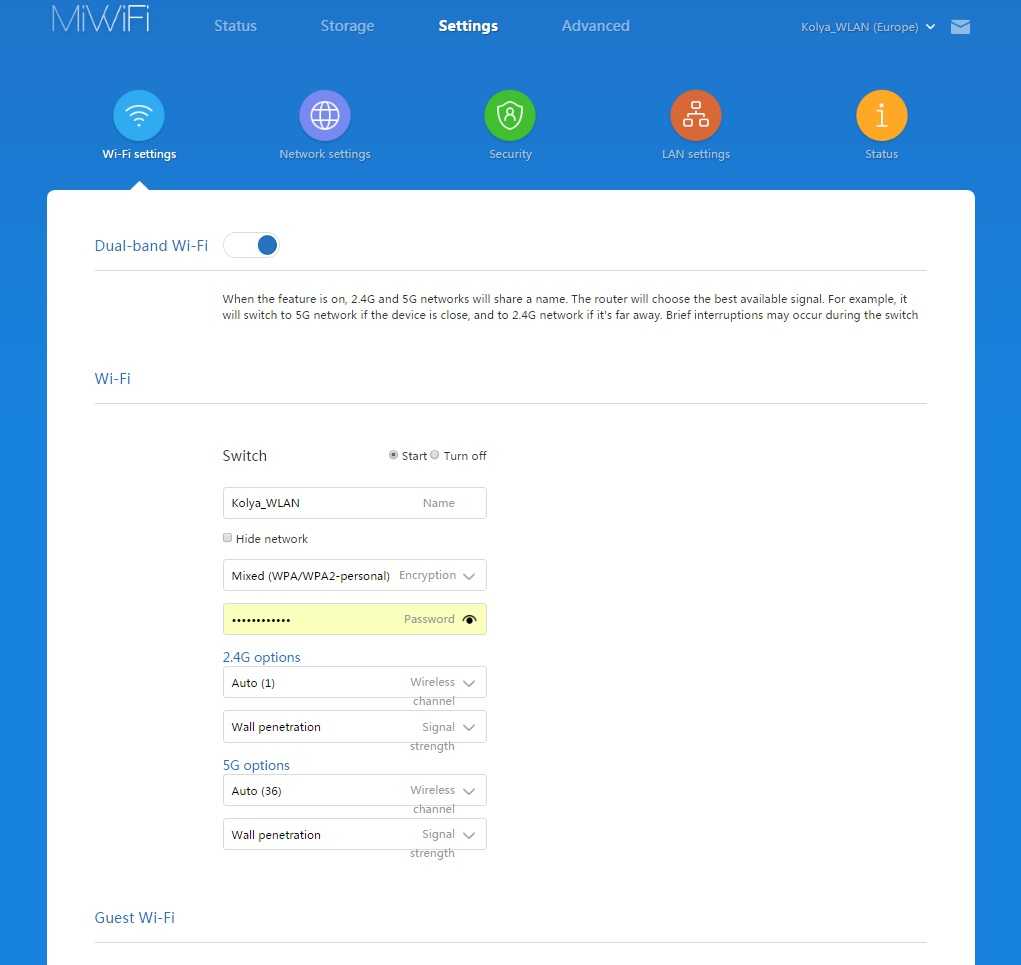
Task: Open the 2.4G Wireless channel dropdown
Action: (x=355, y=682)
